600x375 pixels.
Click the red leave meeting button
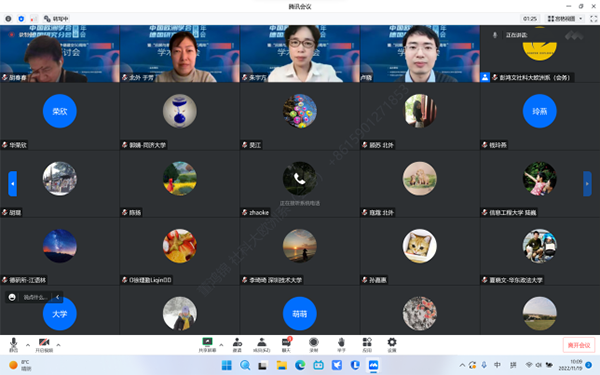click(579, 345)
